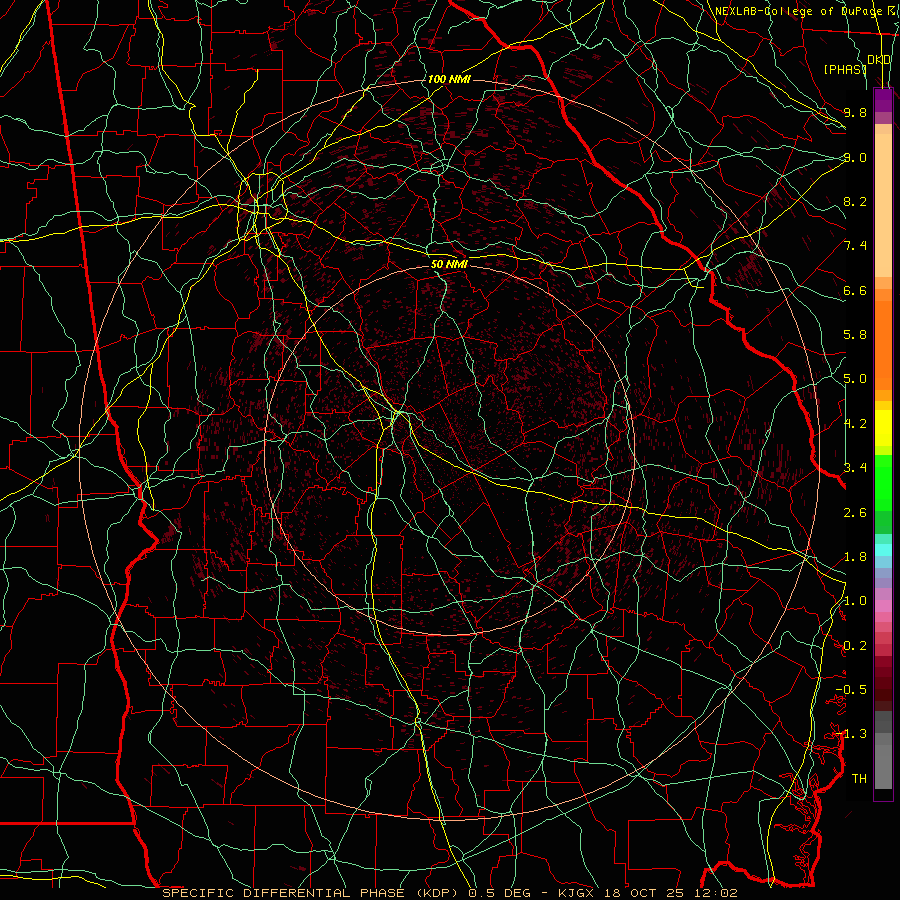Select the 8.2 value on color scale

[855, 201]
